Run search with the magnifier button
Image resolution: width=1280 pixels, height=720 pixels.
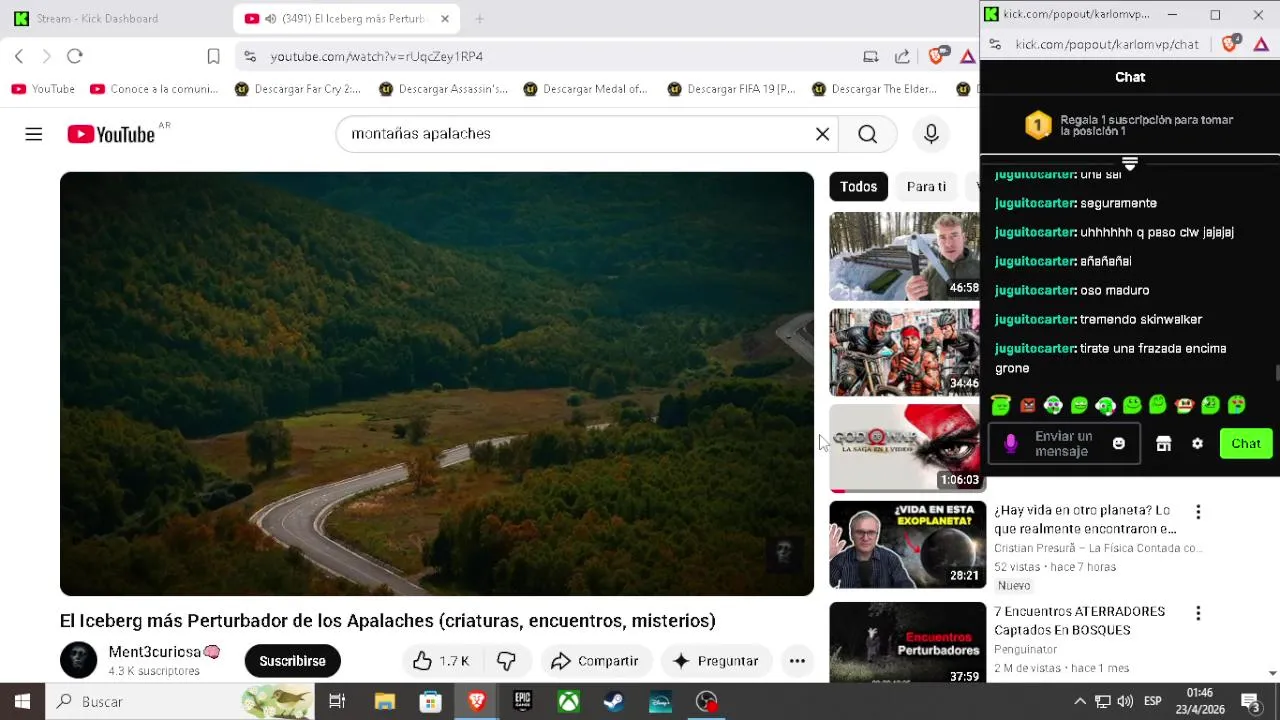pos(867,134)
